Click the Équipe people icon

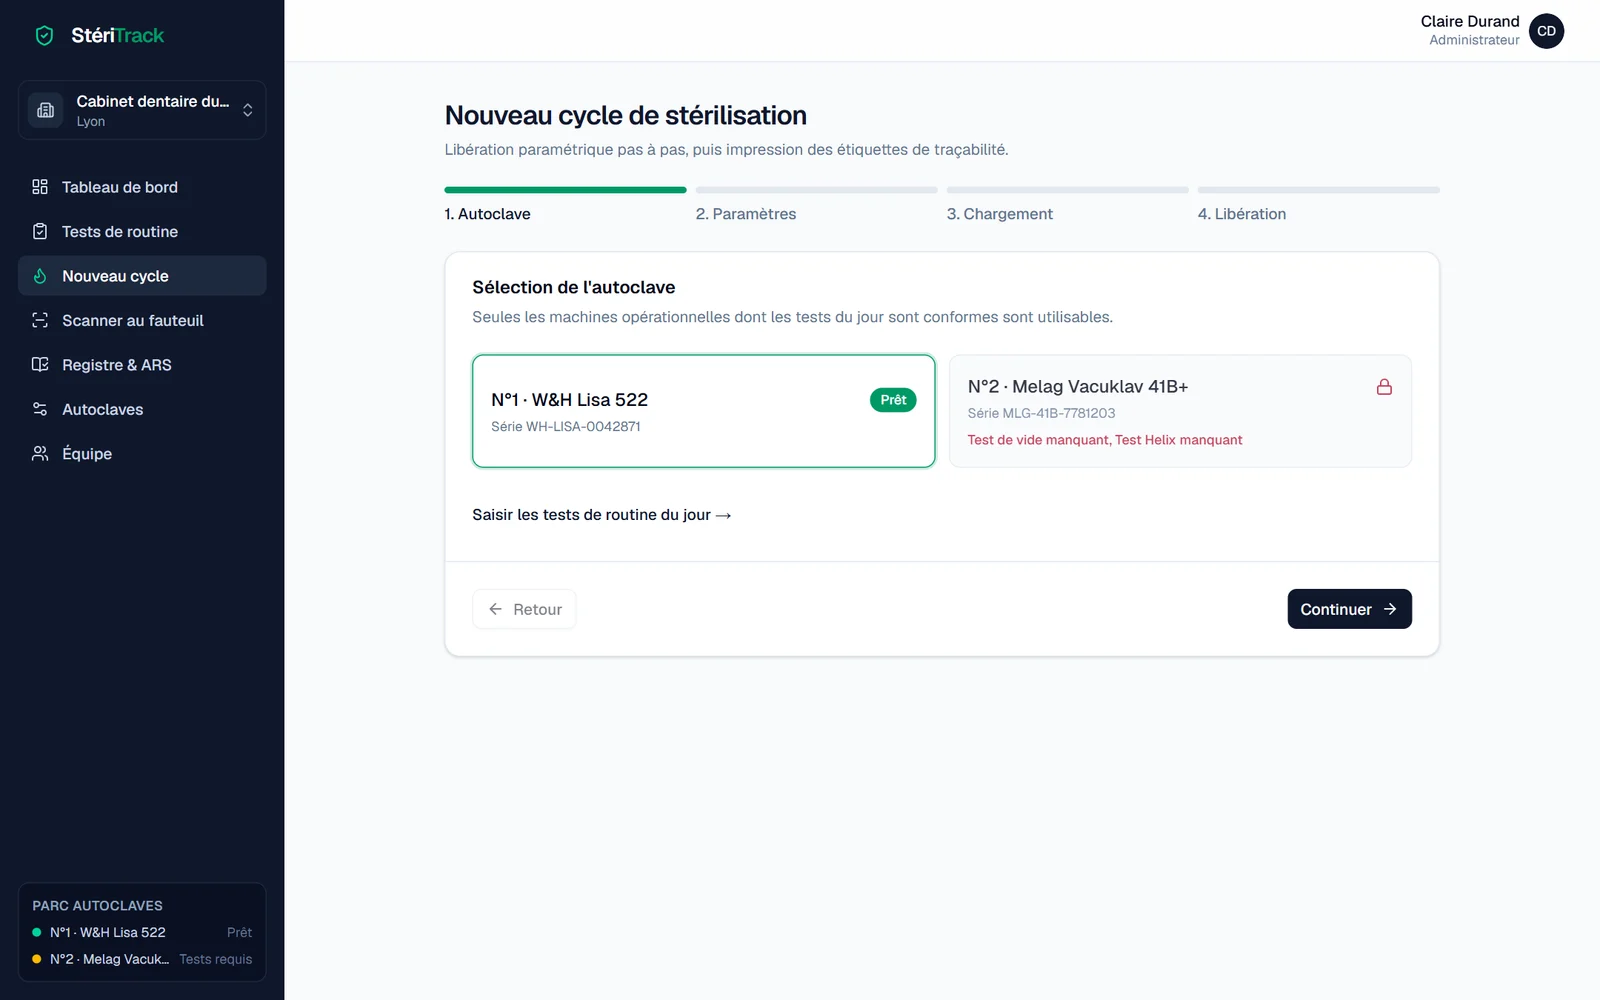(40, 454)
